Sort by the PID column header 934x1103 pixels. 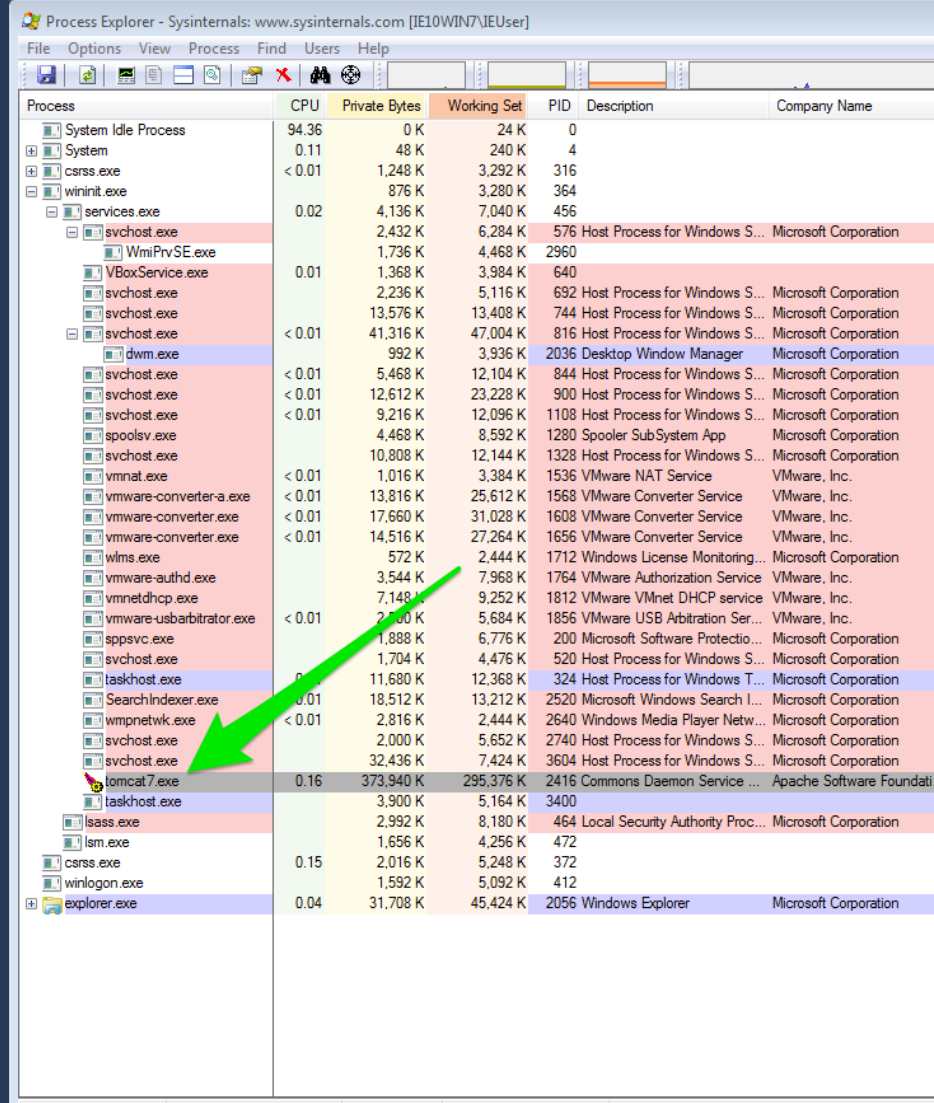554,106
